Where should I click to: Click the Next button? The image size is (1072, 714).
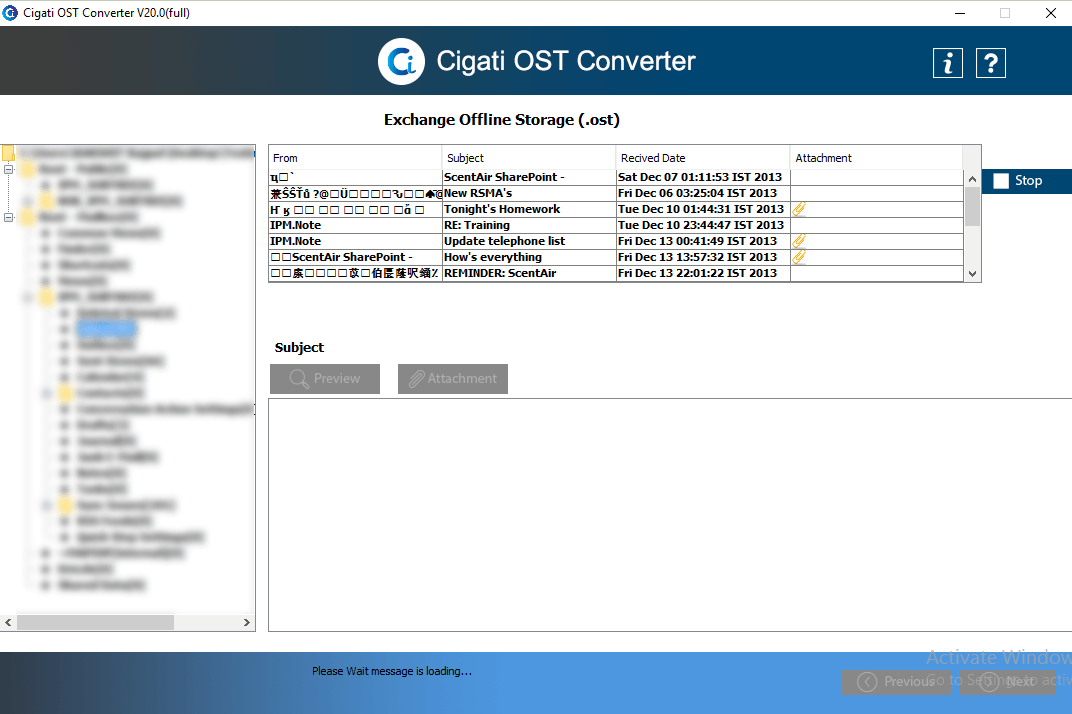point(1008,682)
